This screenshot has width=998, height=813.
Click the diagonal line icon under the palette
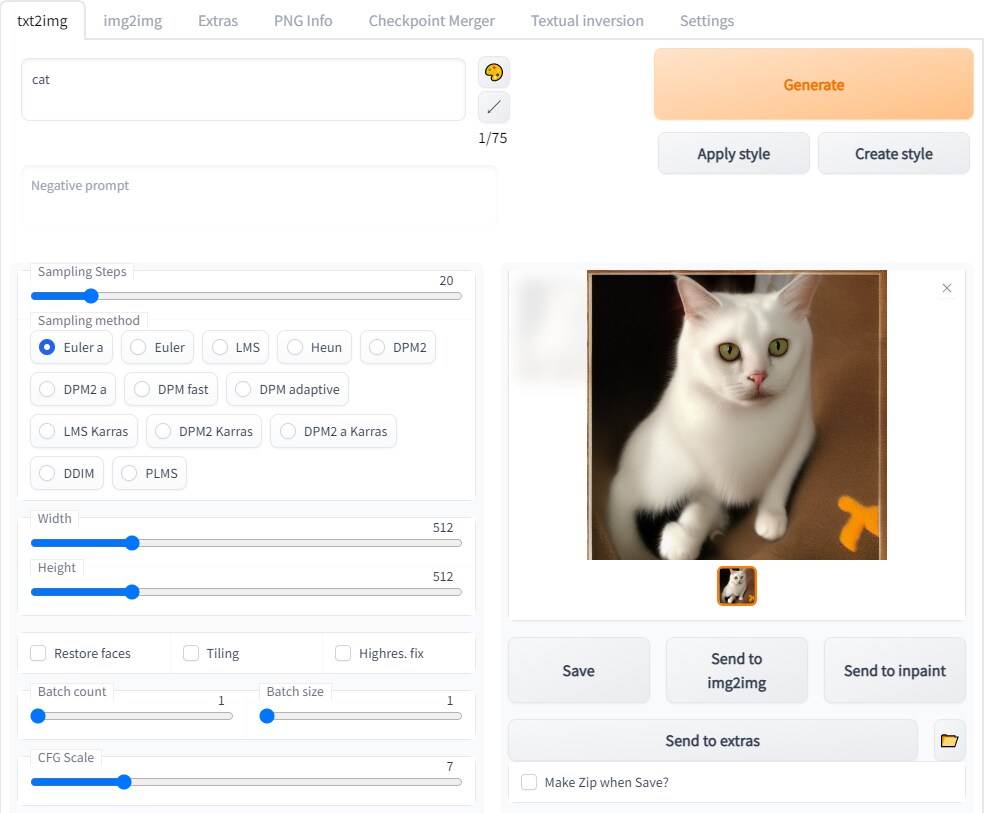tap(493, 107)
